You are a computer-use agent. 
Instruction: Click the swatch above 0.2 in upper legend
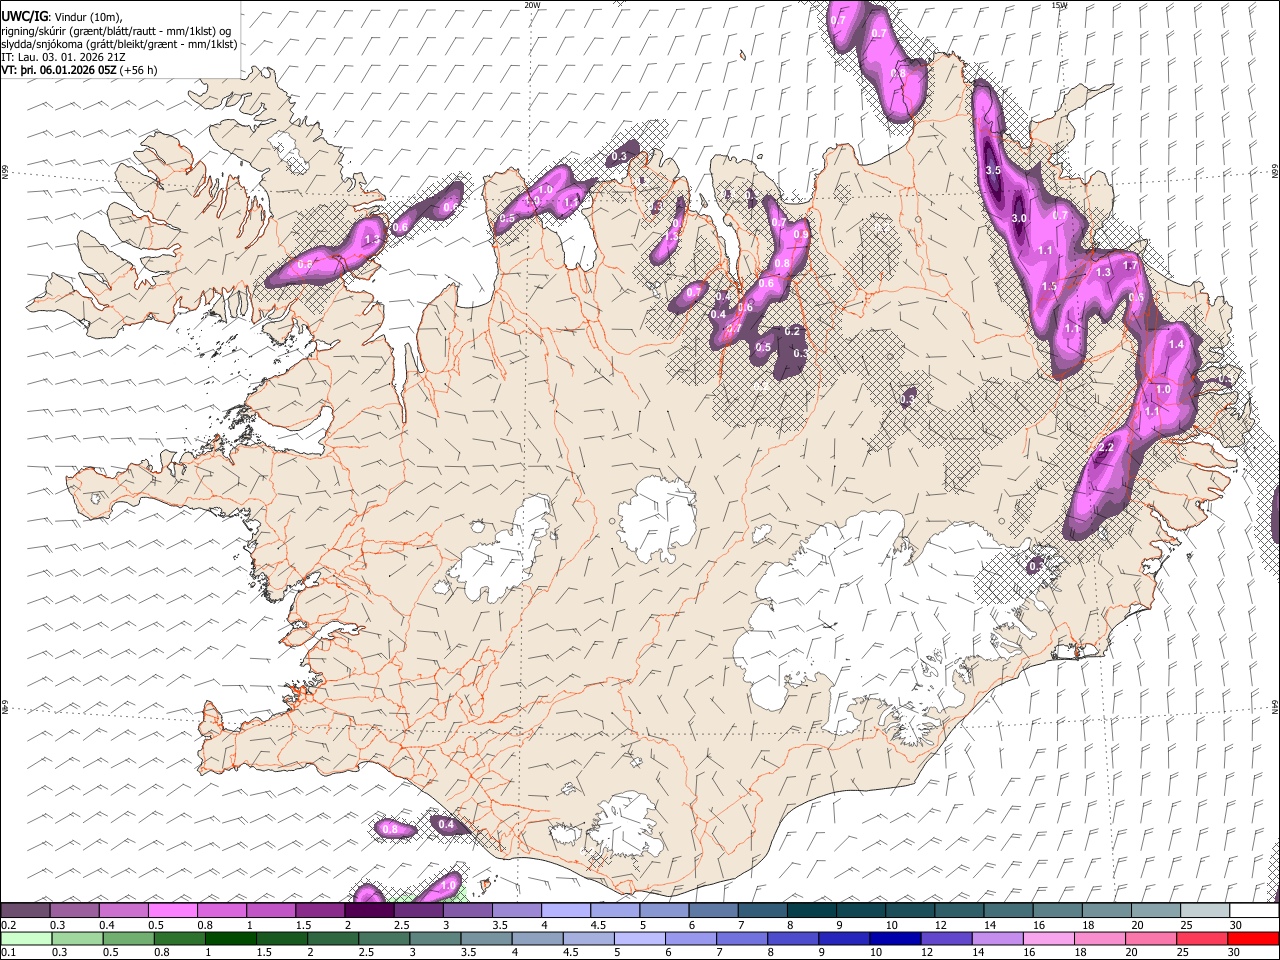pyautogui.click(x=25, y=910)
